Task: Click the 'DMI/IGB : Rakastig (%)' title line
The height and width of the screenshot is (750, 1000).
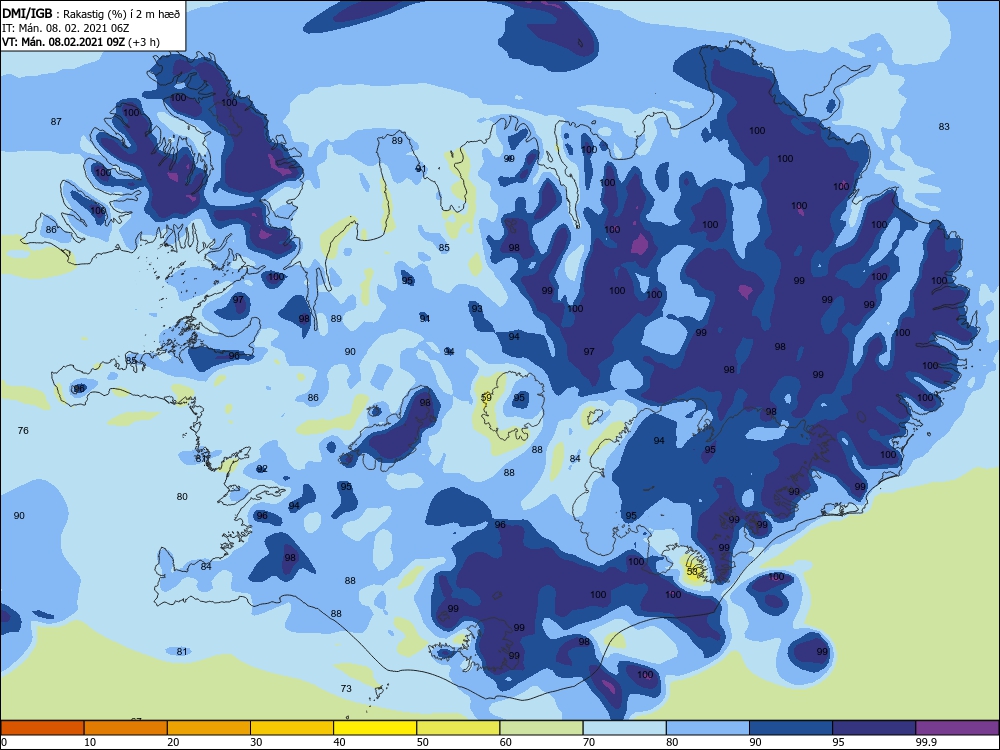Action: (x=91, y=14)
